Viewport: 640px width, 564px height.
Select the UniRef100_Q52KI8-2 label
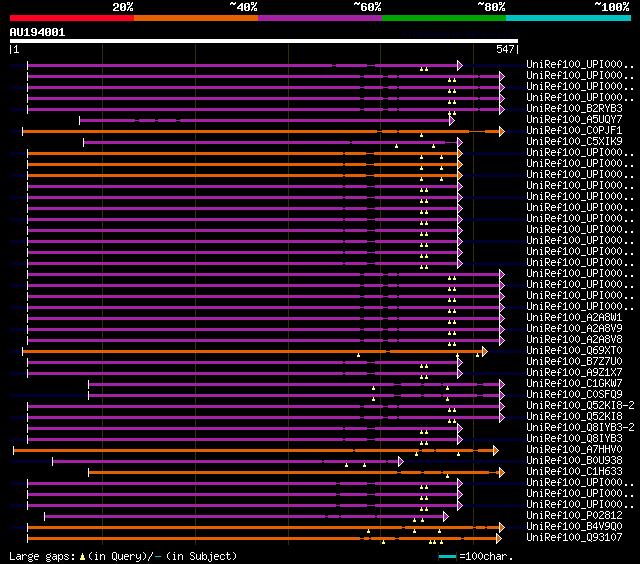[x=580, y=406]
